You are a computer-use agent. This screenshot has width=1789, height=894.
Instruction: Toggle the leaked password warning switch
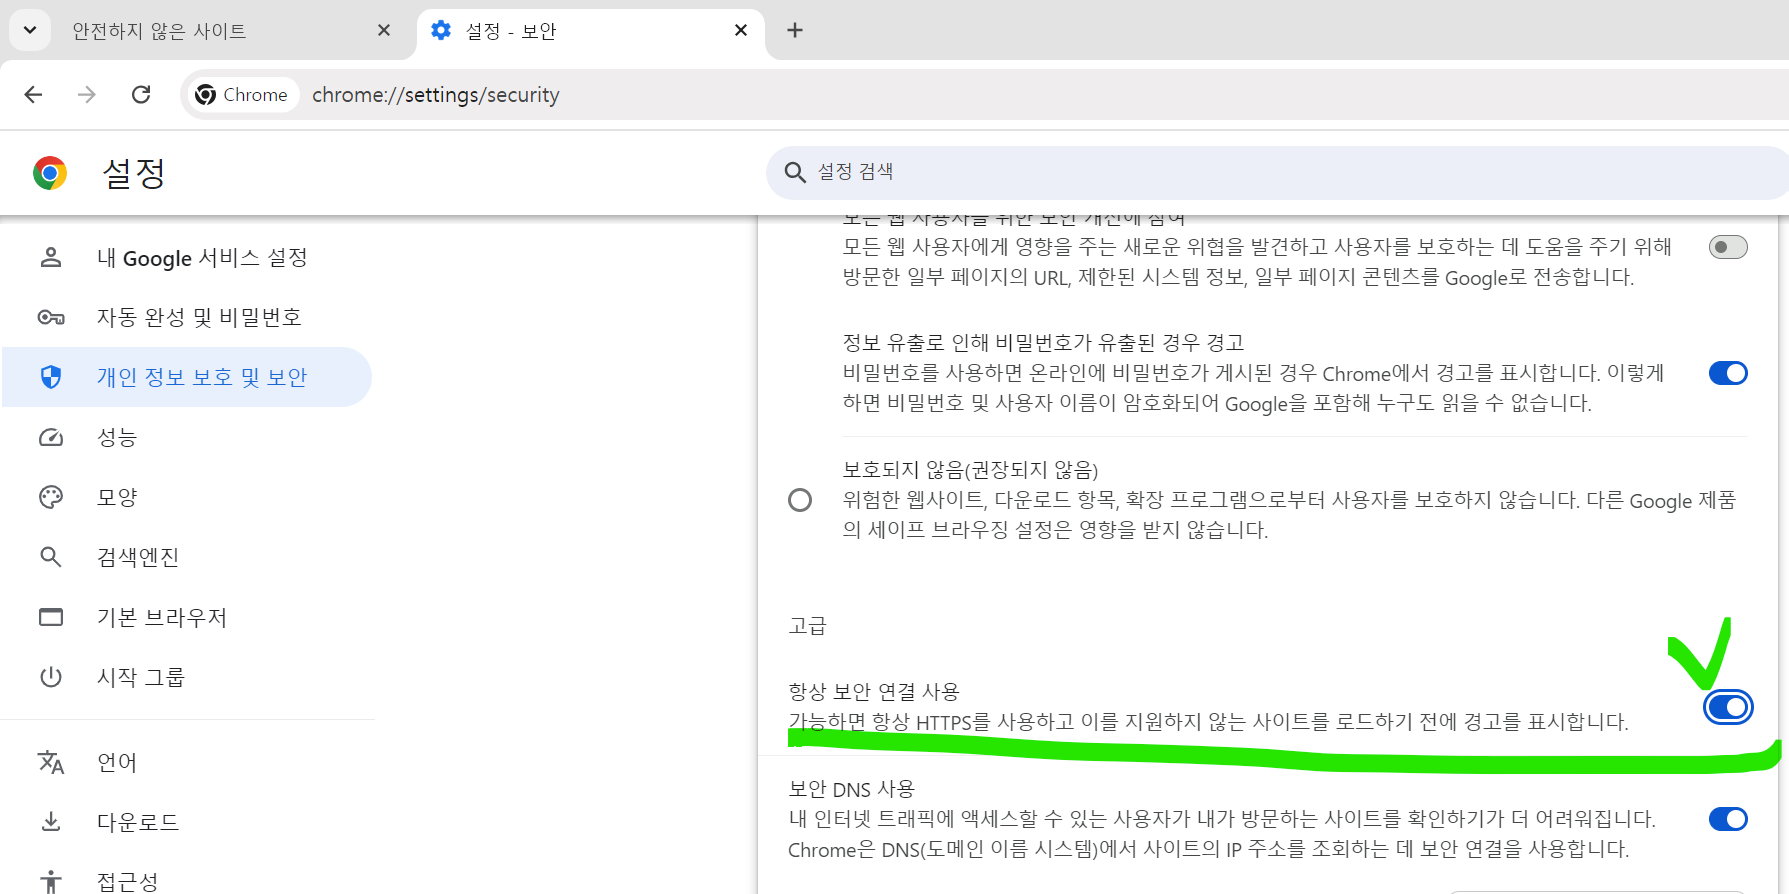click(1728, 373)
